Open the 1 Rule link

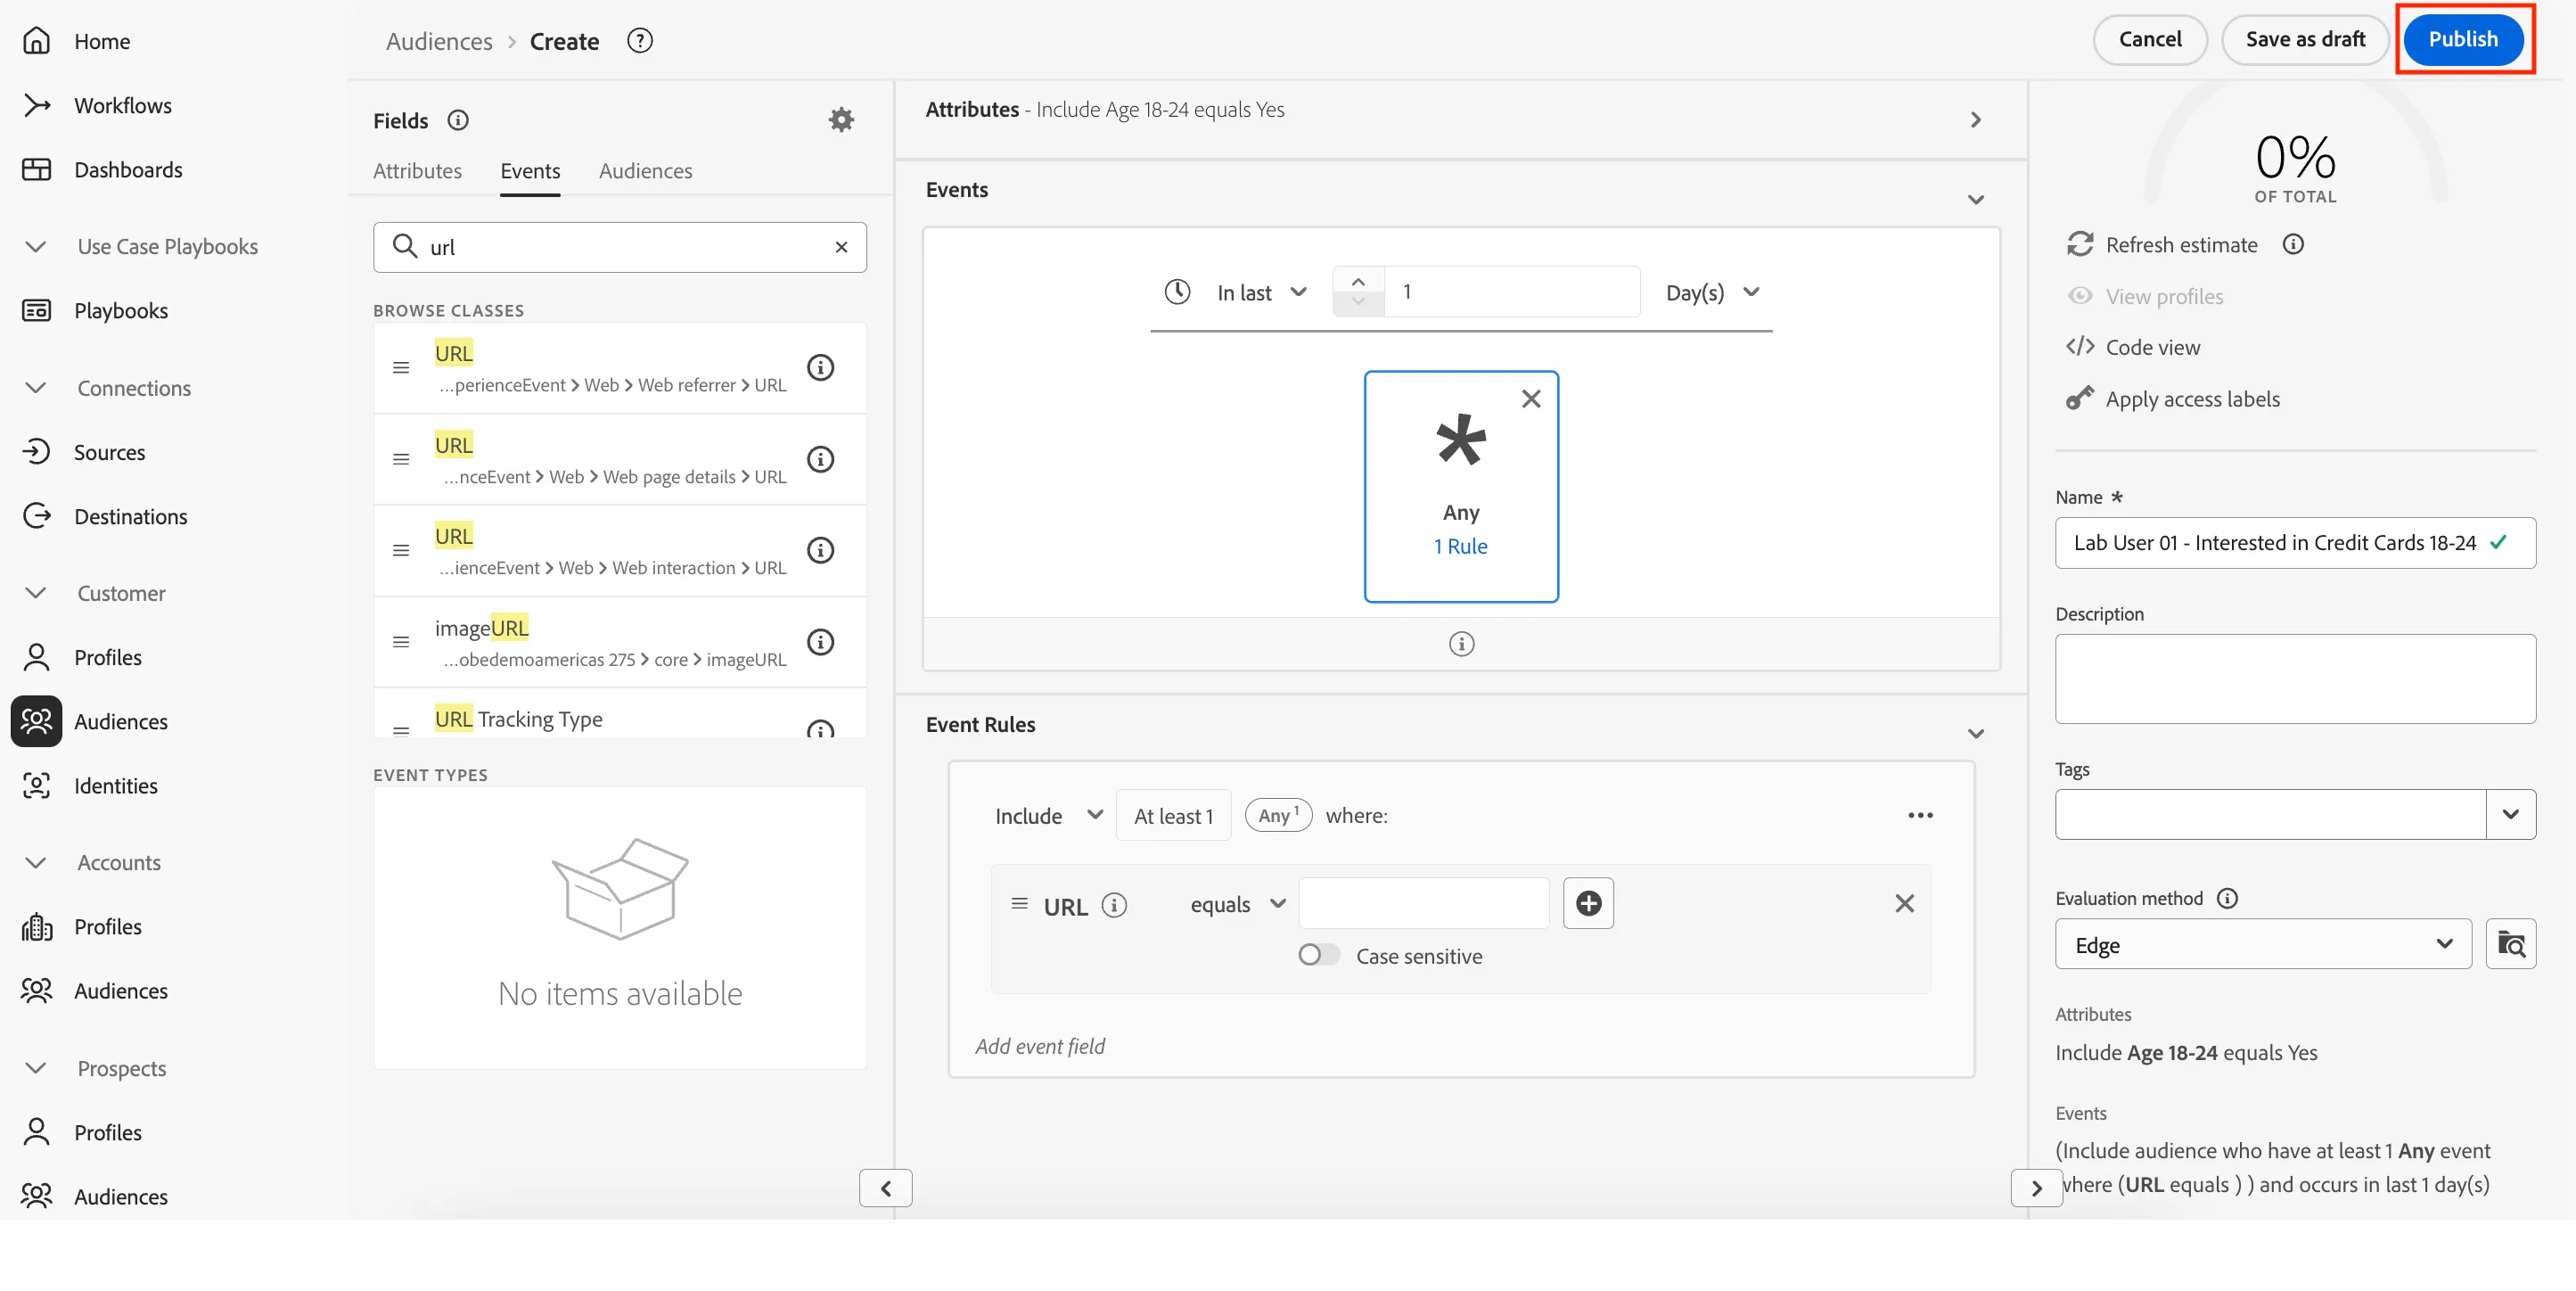pos(1460,546)
